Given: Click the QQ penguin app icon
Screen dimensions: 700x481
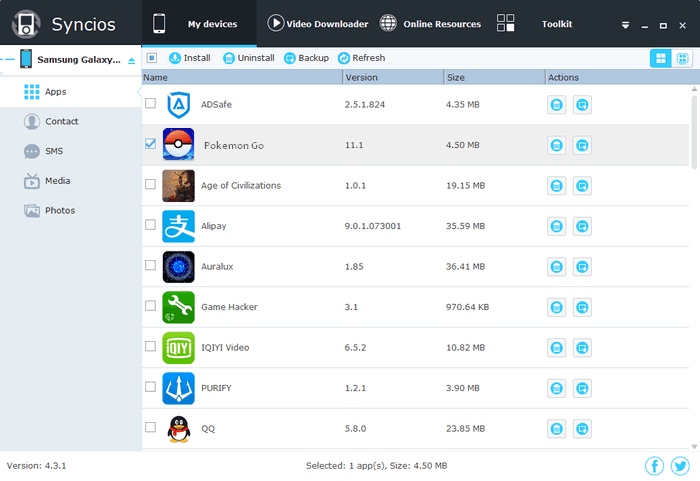Looking at the screenshot, I should click(x=179, y=429).
